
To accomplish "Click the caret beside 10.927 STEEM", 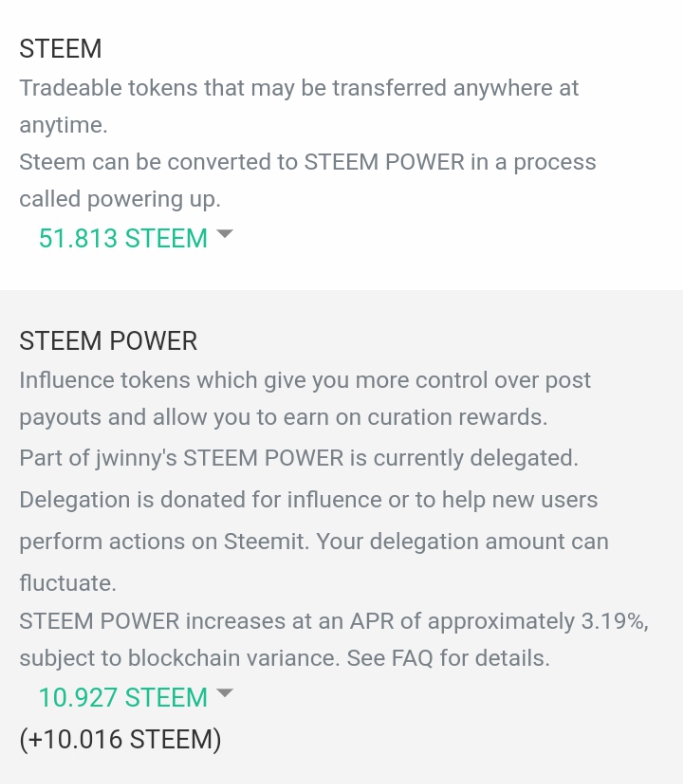I will pyautogui.click(x=225, y=692).
